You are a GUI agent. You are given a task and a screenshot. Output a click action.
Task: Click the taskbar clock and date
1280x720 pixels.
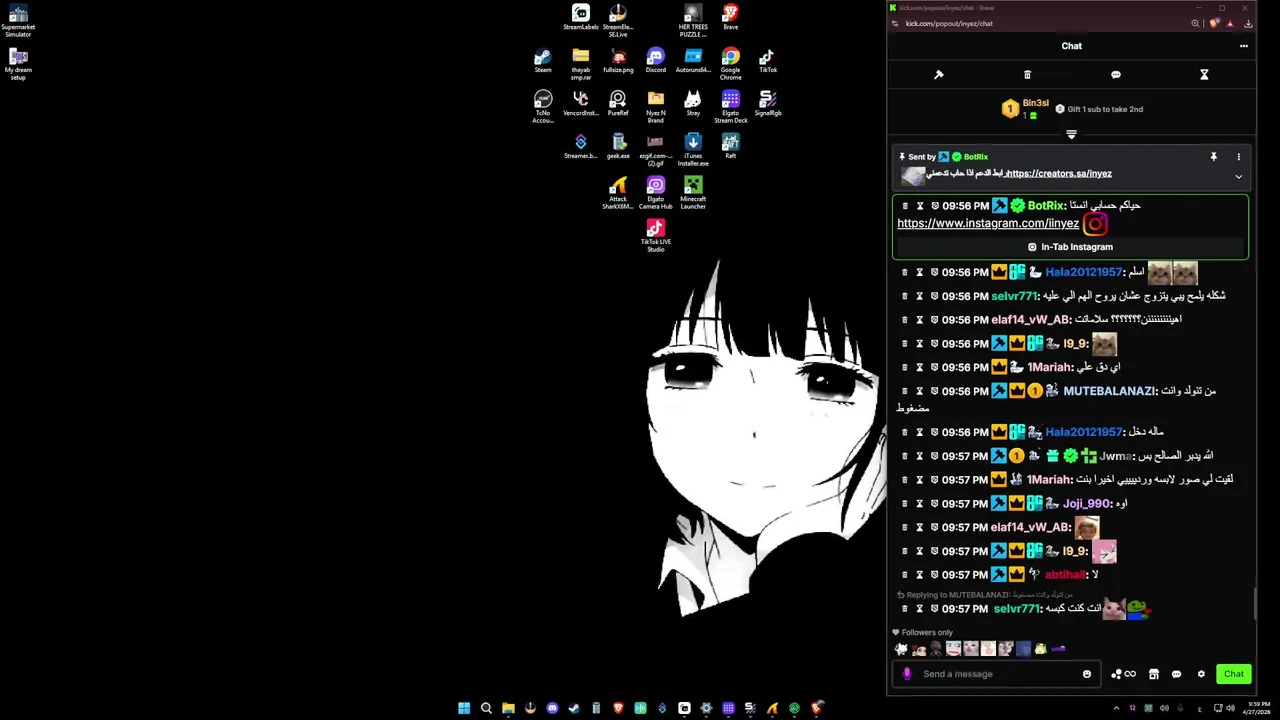click(1257, 708)
